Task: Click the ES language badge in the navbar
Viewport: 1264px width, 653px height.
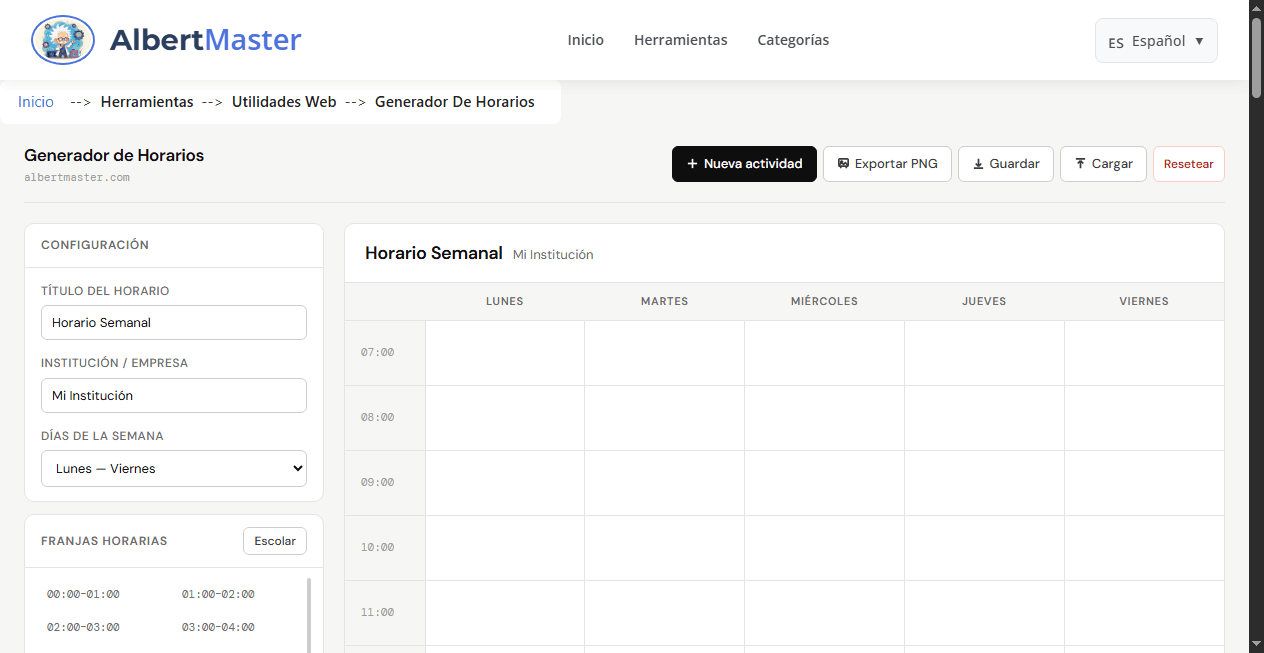Action: 1114,41
